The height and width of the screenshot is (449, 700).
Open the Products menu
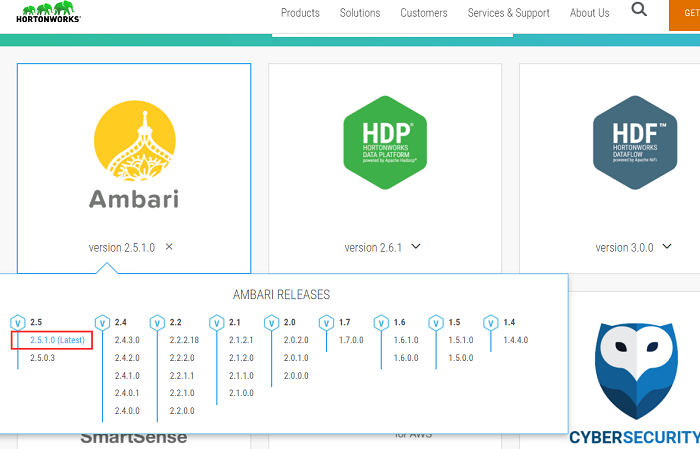(x=300, y=13)
